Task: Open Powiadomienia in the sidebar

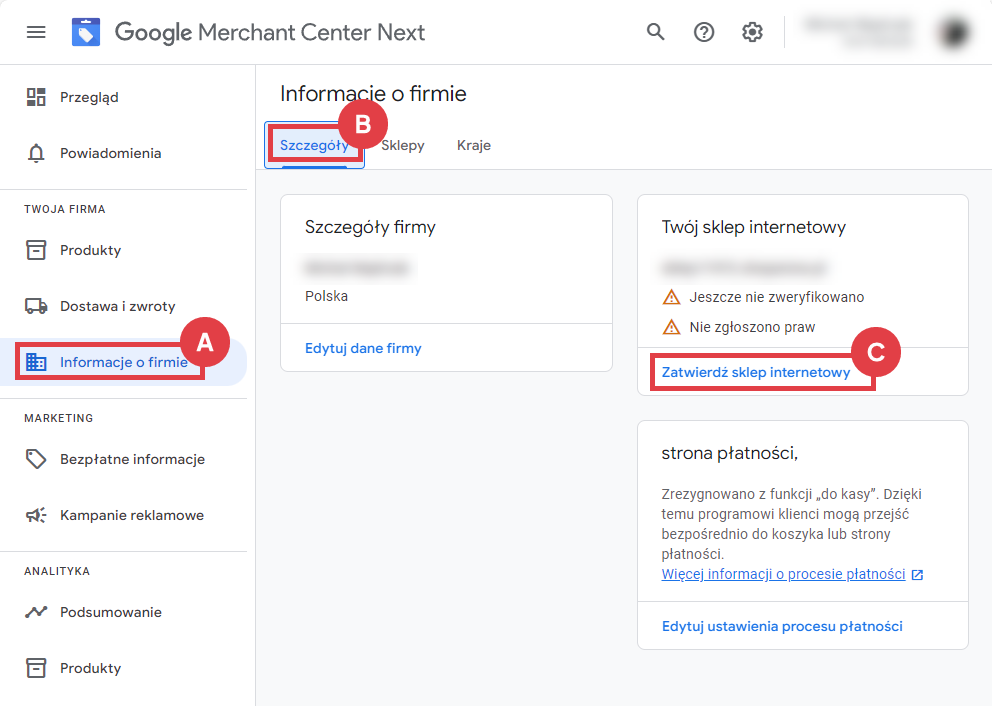Action: click(111, 153)
